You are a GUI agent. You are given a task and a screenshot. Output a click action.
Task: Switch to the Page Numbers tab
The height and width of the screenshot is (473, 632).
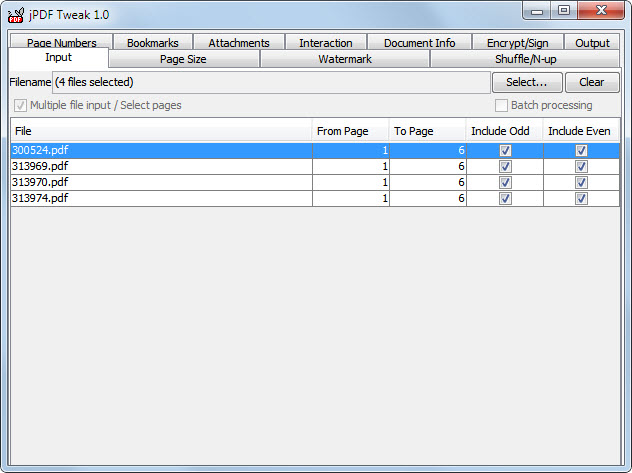pos(61,43)
